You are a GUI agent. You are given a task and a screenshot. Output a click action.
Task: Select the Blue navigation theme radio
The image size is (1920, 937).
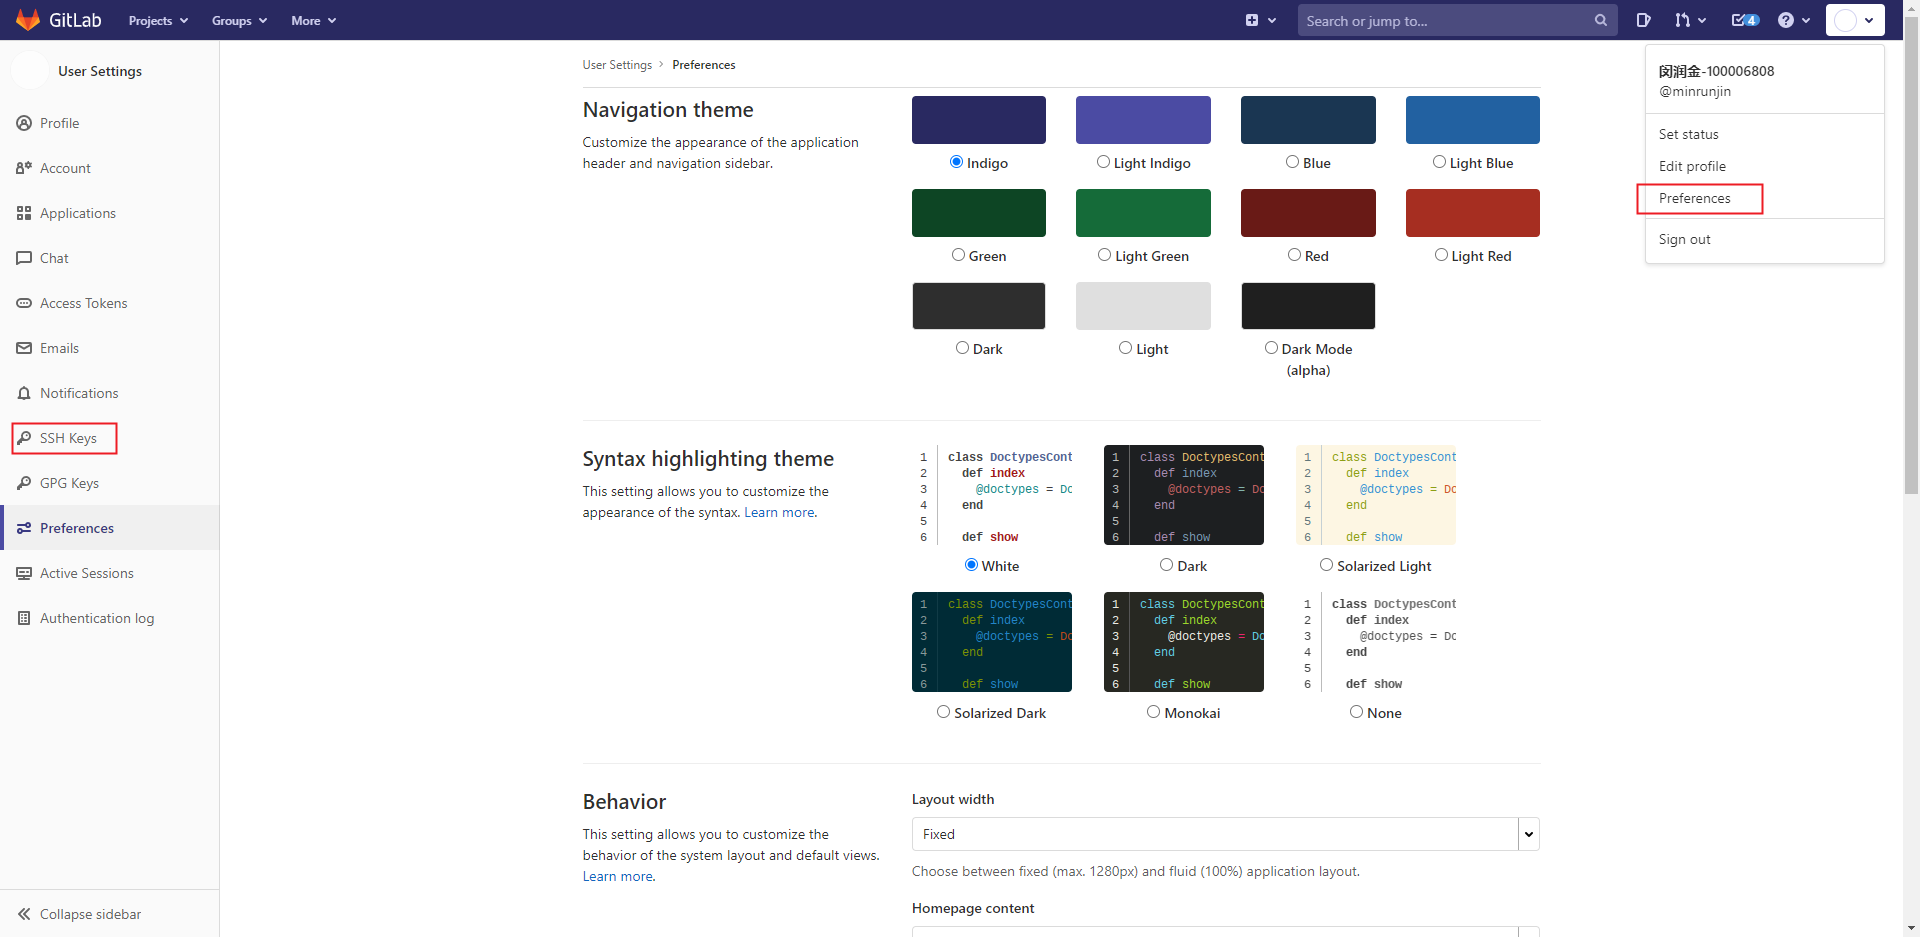point(1292,162)
